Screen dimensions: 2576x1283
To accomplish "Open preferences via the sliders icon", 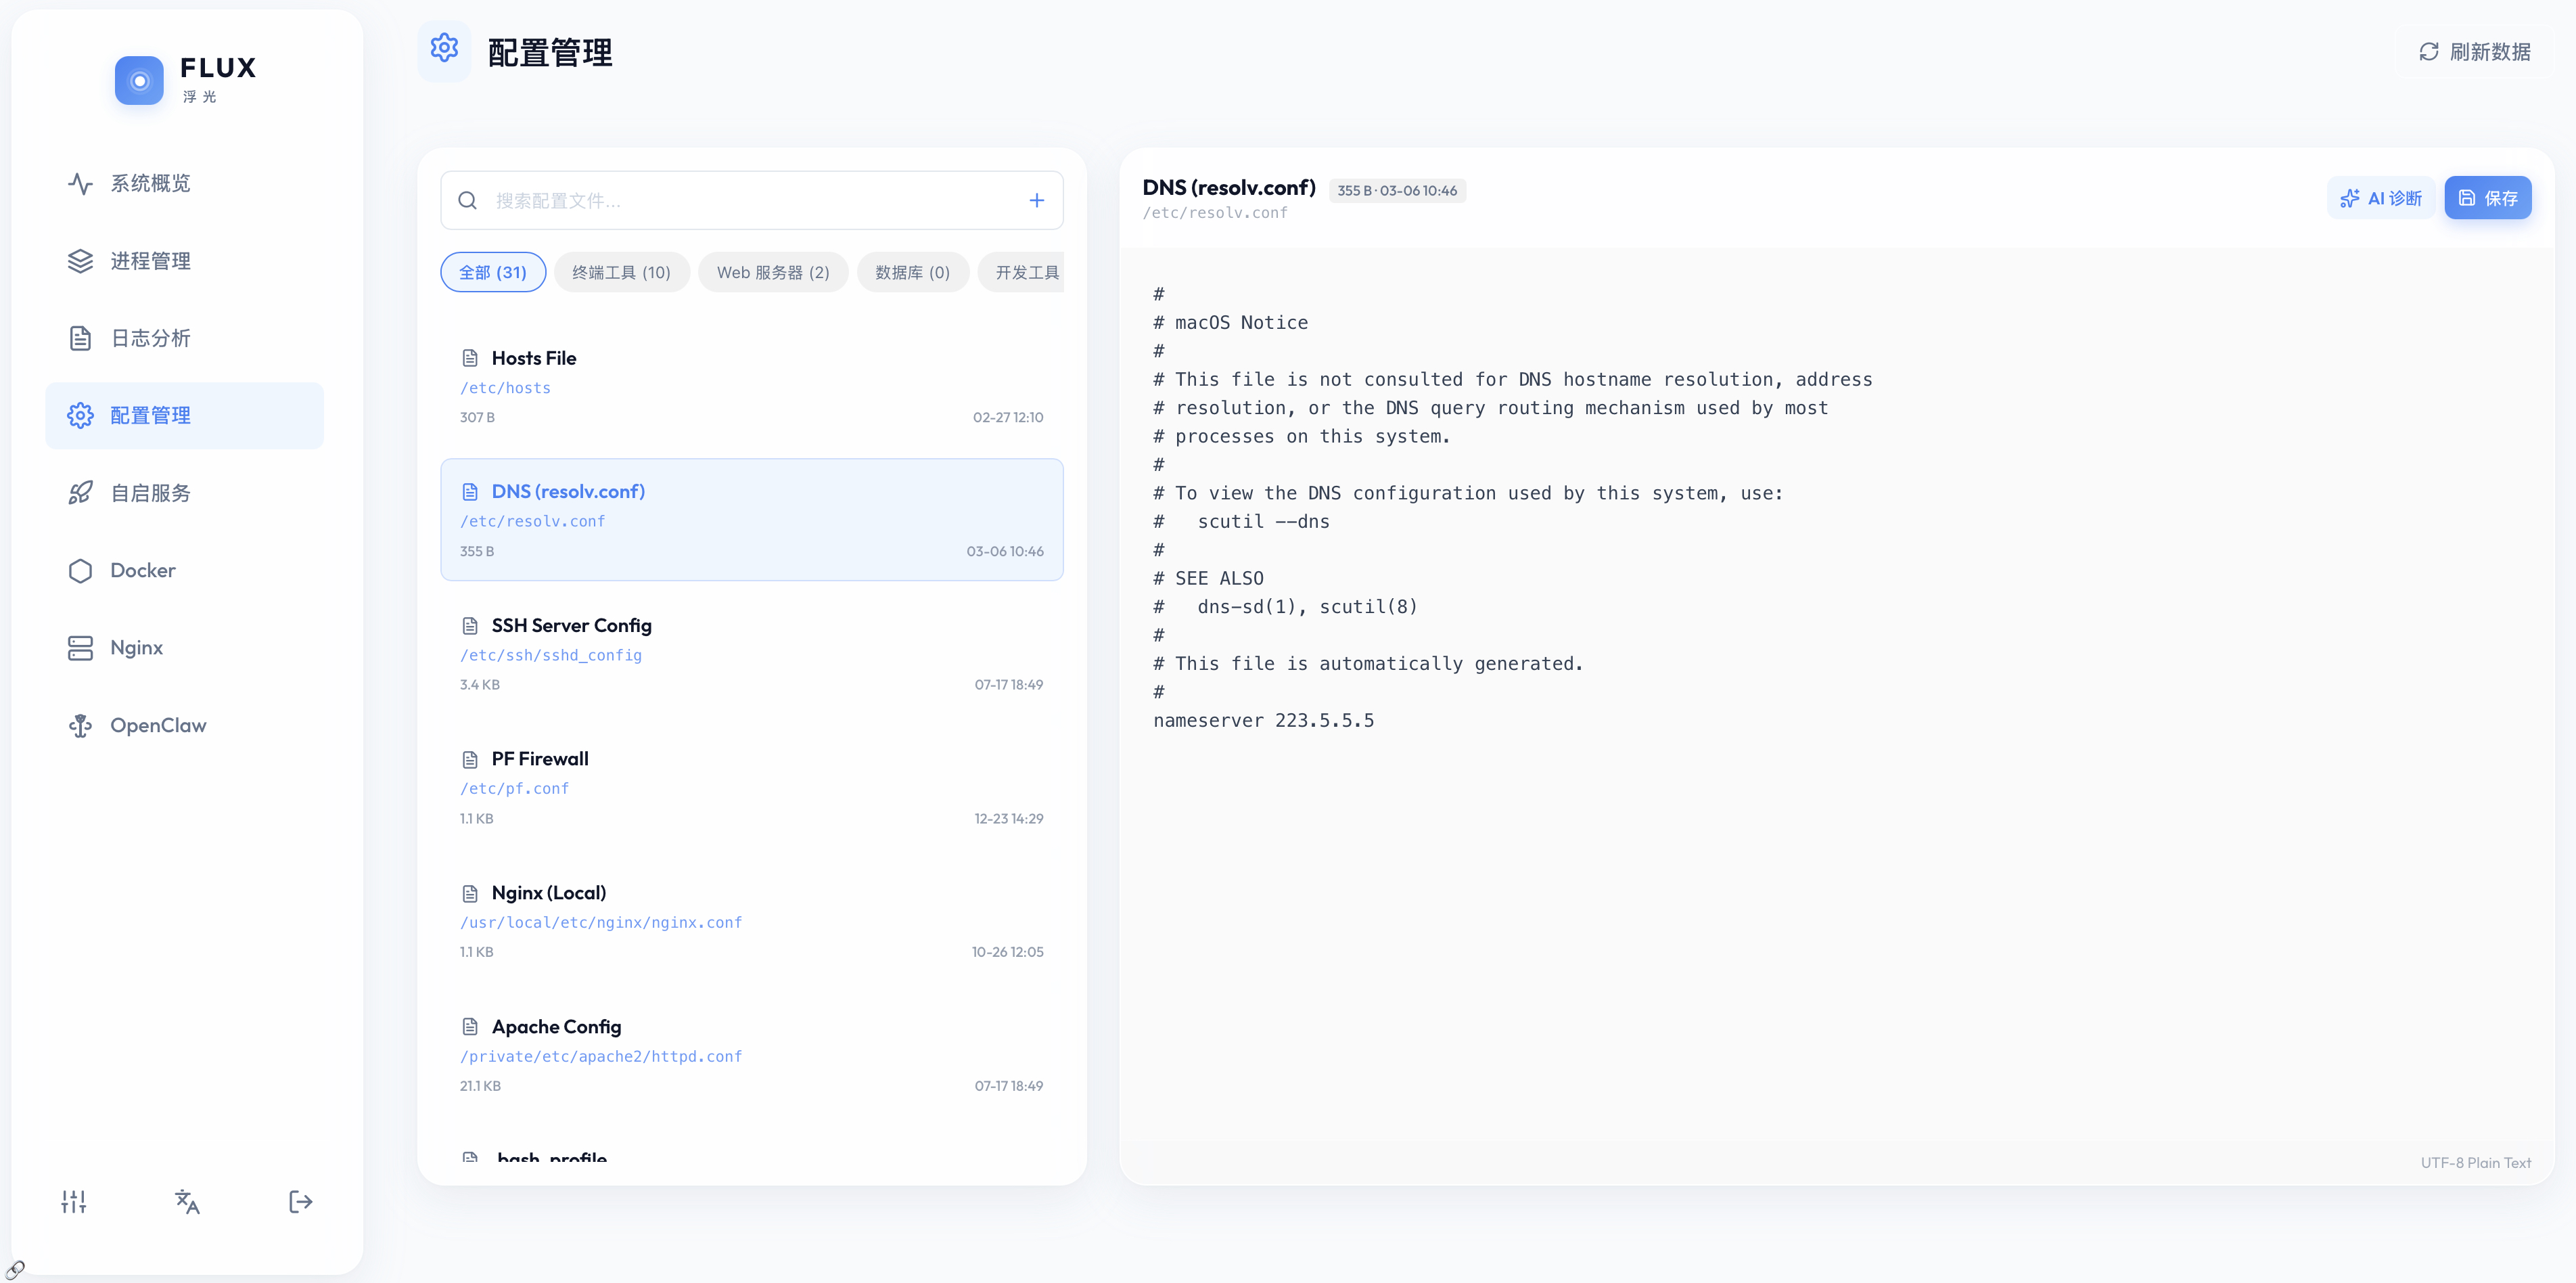I will pos(73,1201).
